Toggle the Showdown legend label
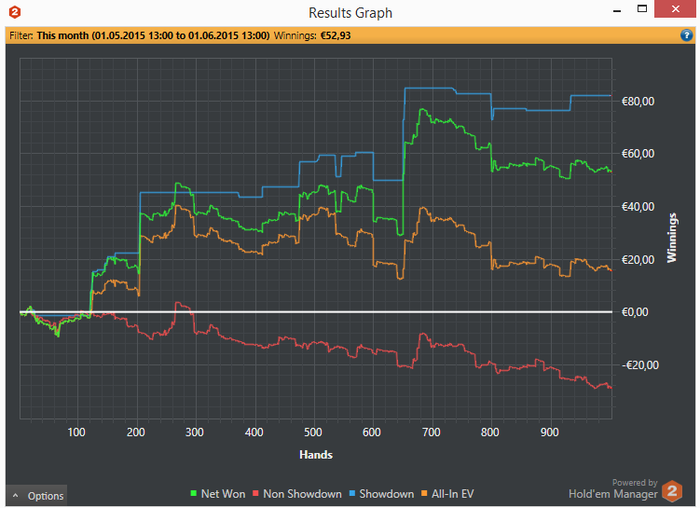This screenshot has width=700, height=508. [386, 494]
